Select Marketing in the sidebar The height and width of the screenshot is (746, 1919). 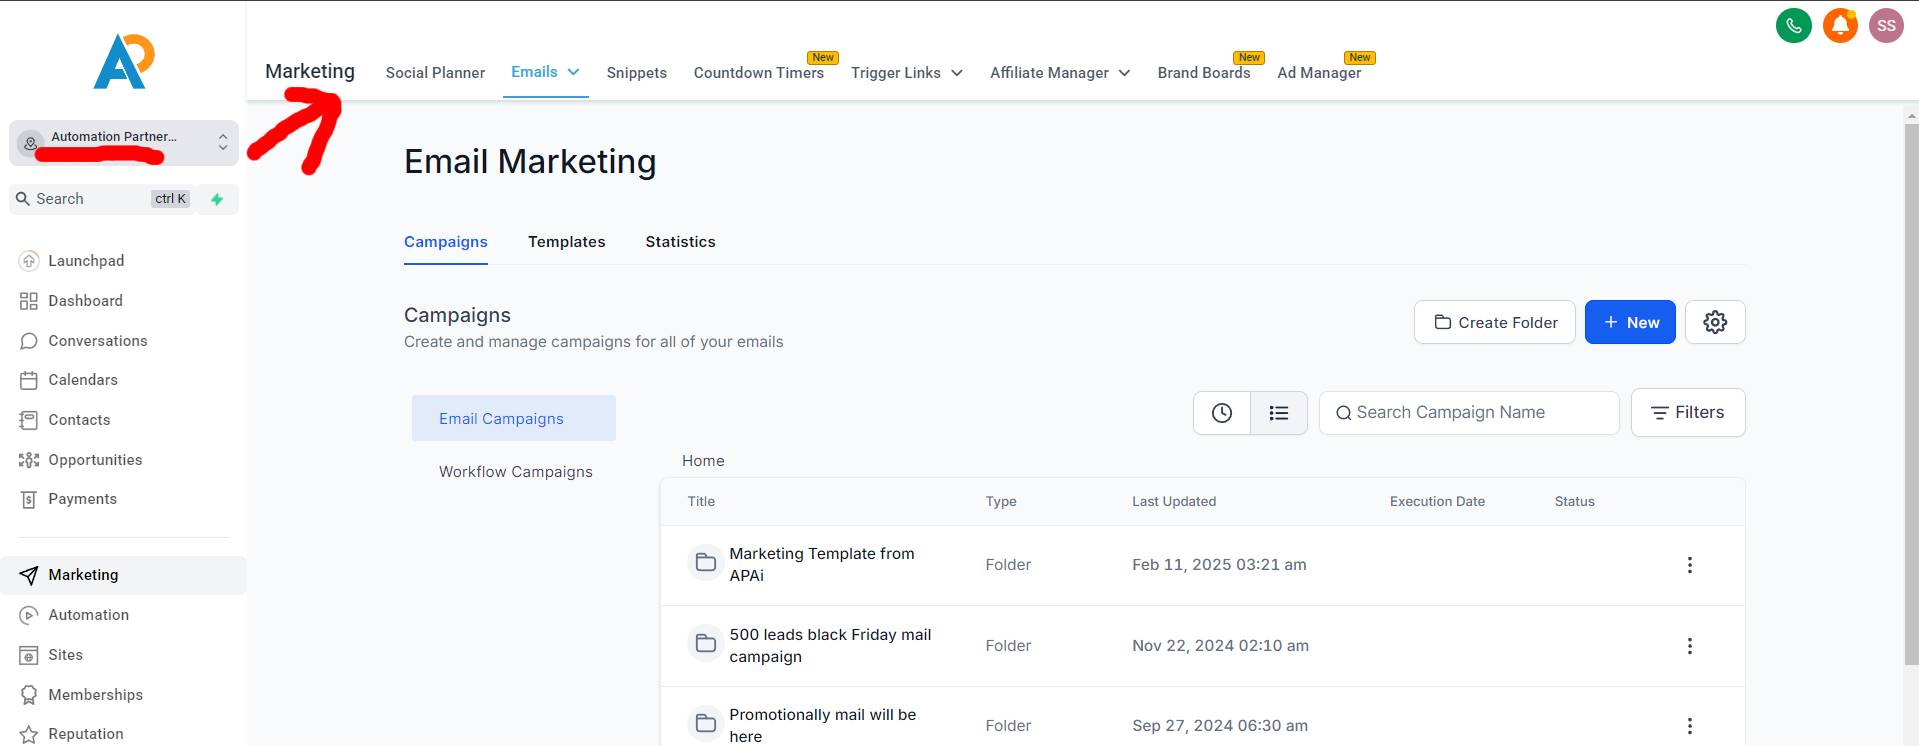(123, 575)
